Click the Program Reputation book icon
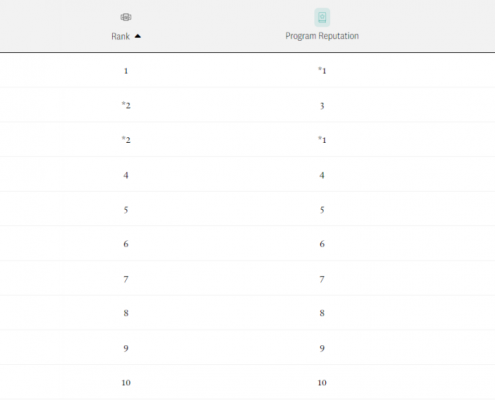 click(x=322, y=17)
